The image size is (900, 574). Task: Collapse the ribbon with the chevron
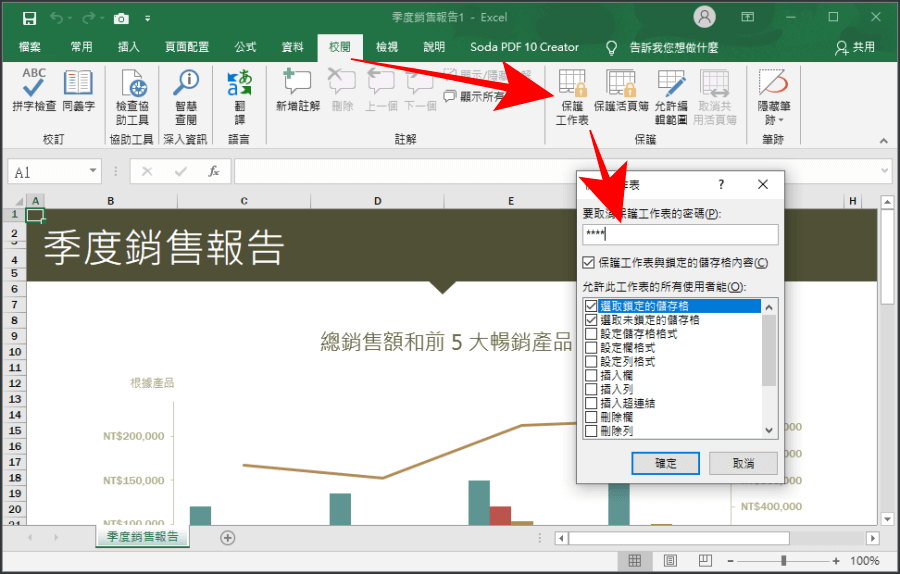[x=883, y=141]
